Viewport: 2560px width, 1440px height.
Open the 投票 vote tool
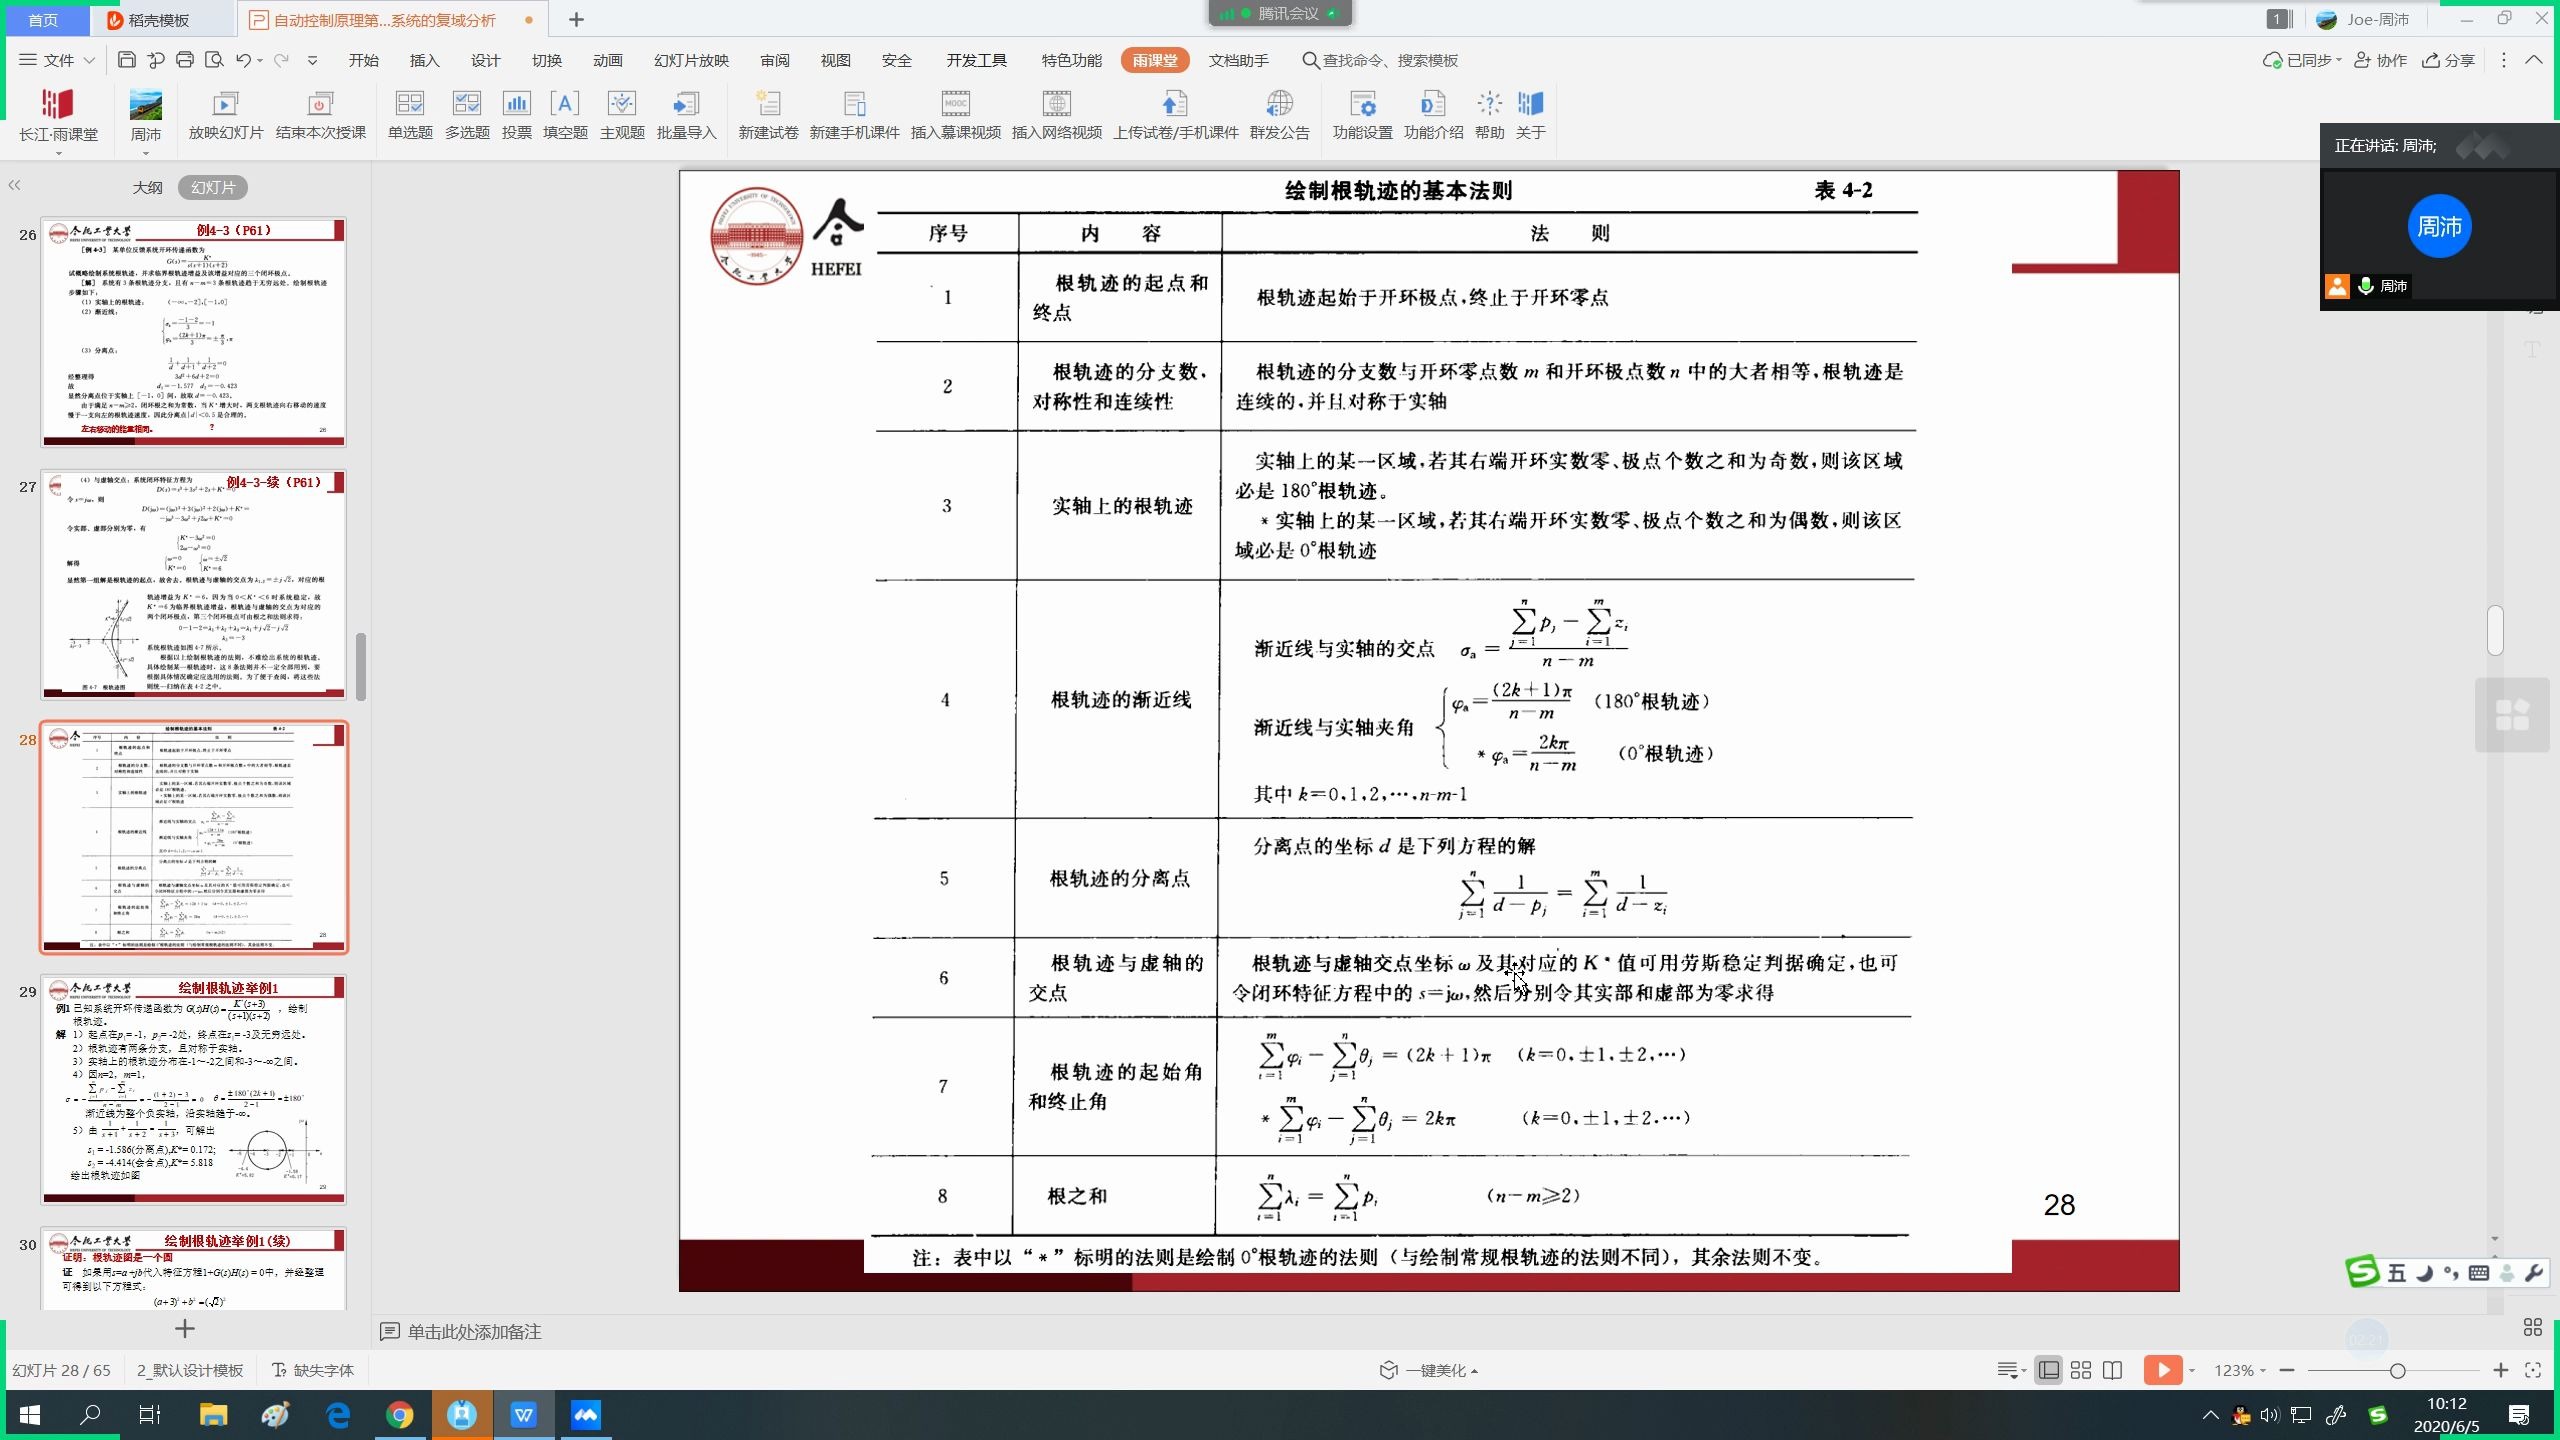[x=516, y=105]
